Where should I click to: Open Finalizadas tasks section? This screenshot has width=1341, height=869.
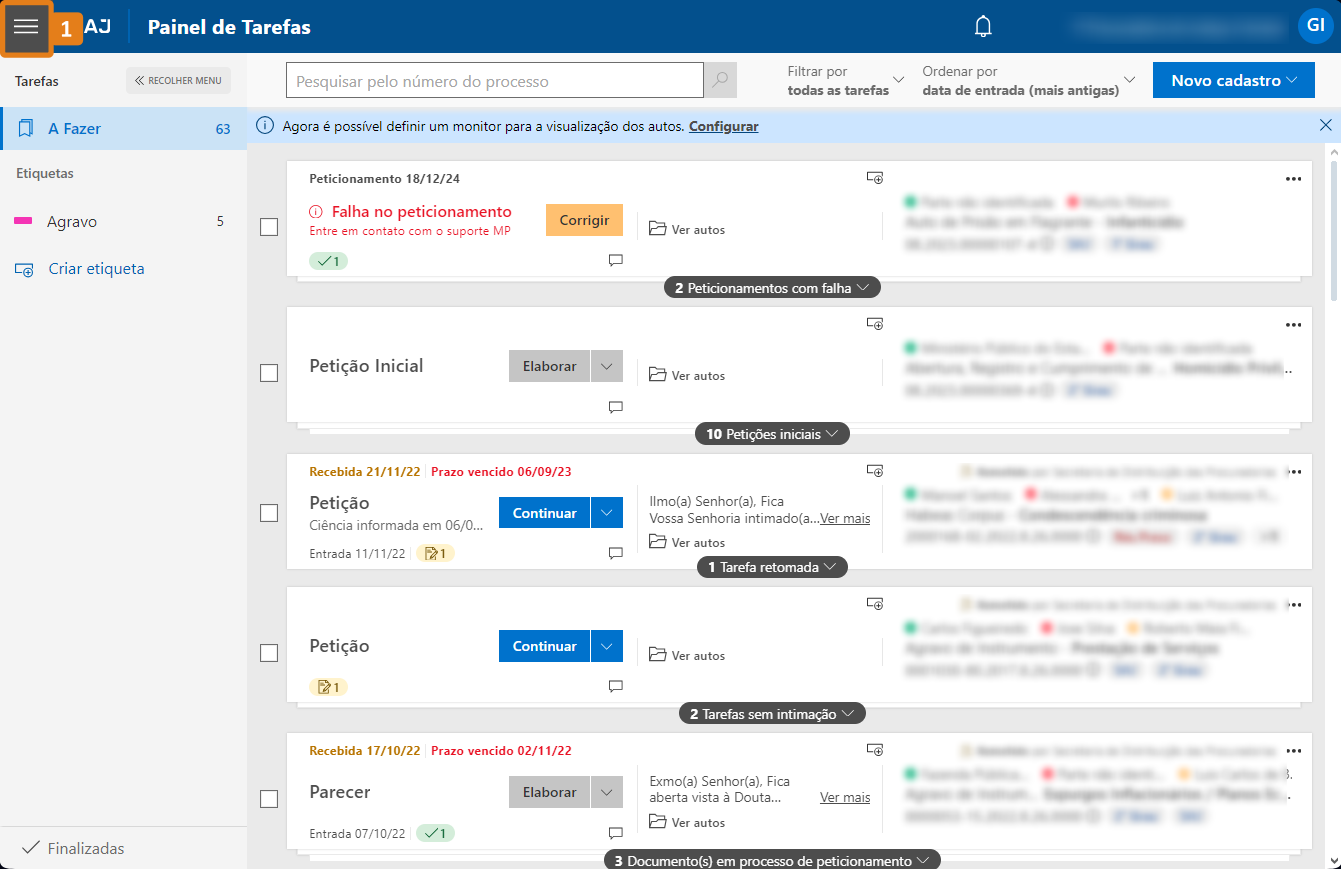pos(85,848)
